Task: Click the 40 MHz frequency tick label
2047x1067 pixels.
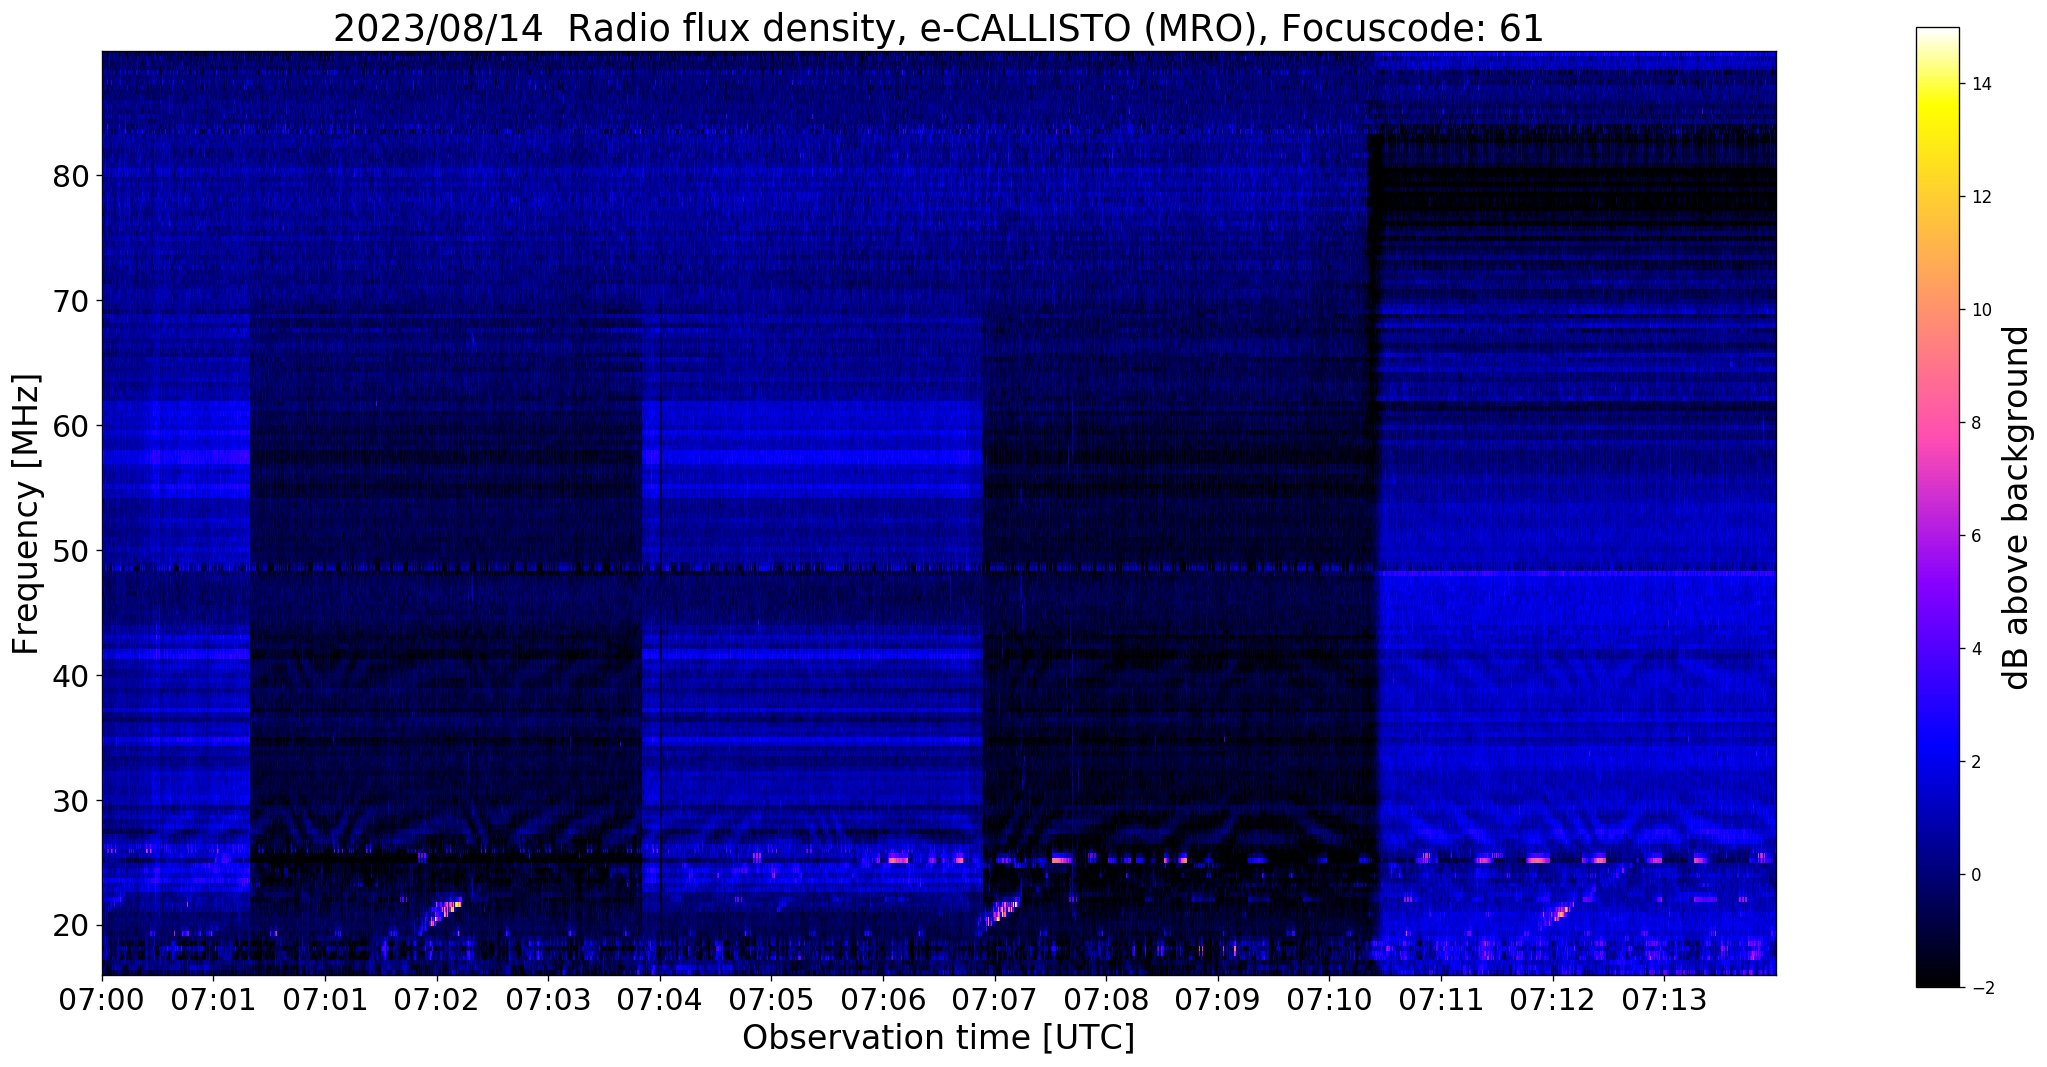Action: 70,676
